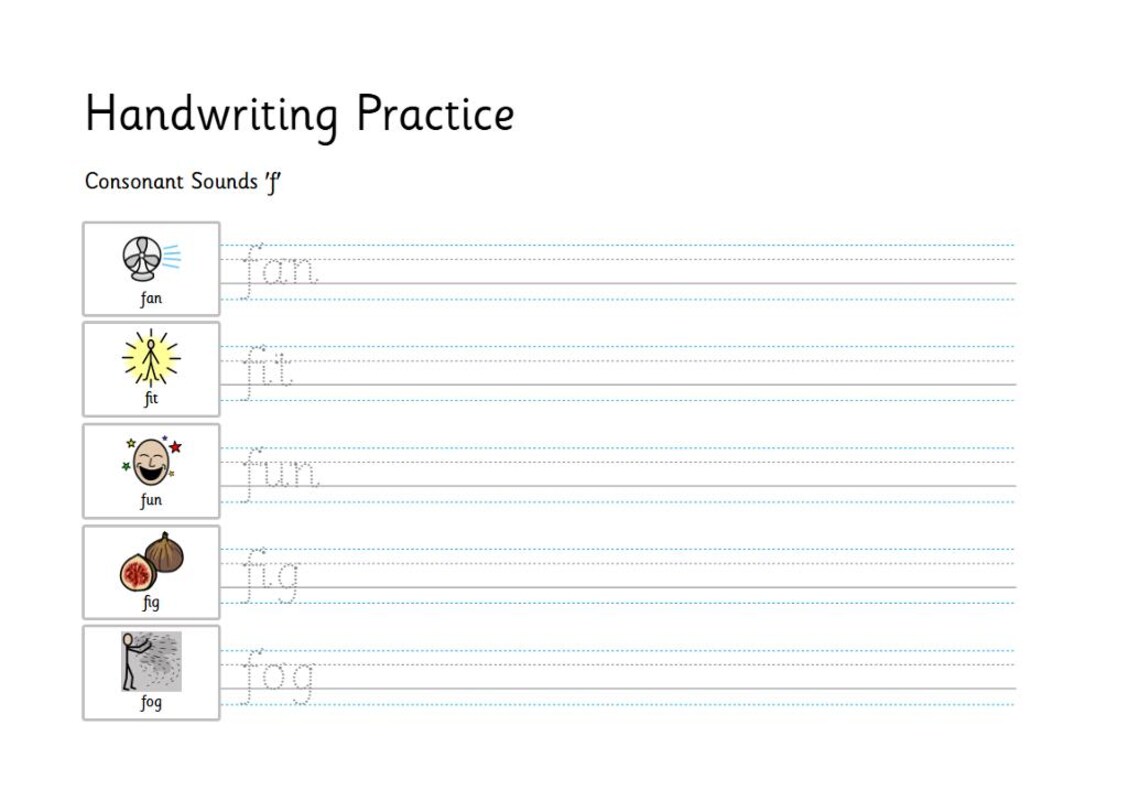1140x801 pixels.
Task: Click the dotted traceable word 'fun'
Action: point(279,474)
